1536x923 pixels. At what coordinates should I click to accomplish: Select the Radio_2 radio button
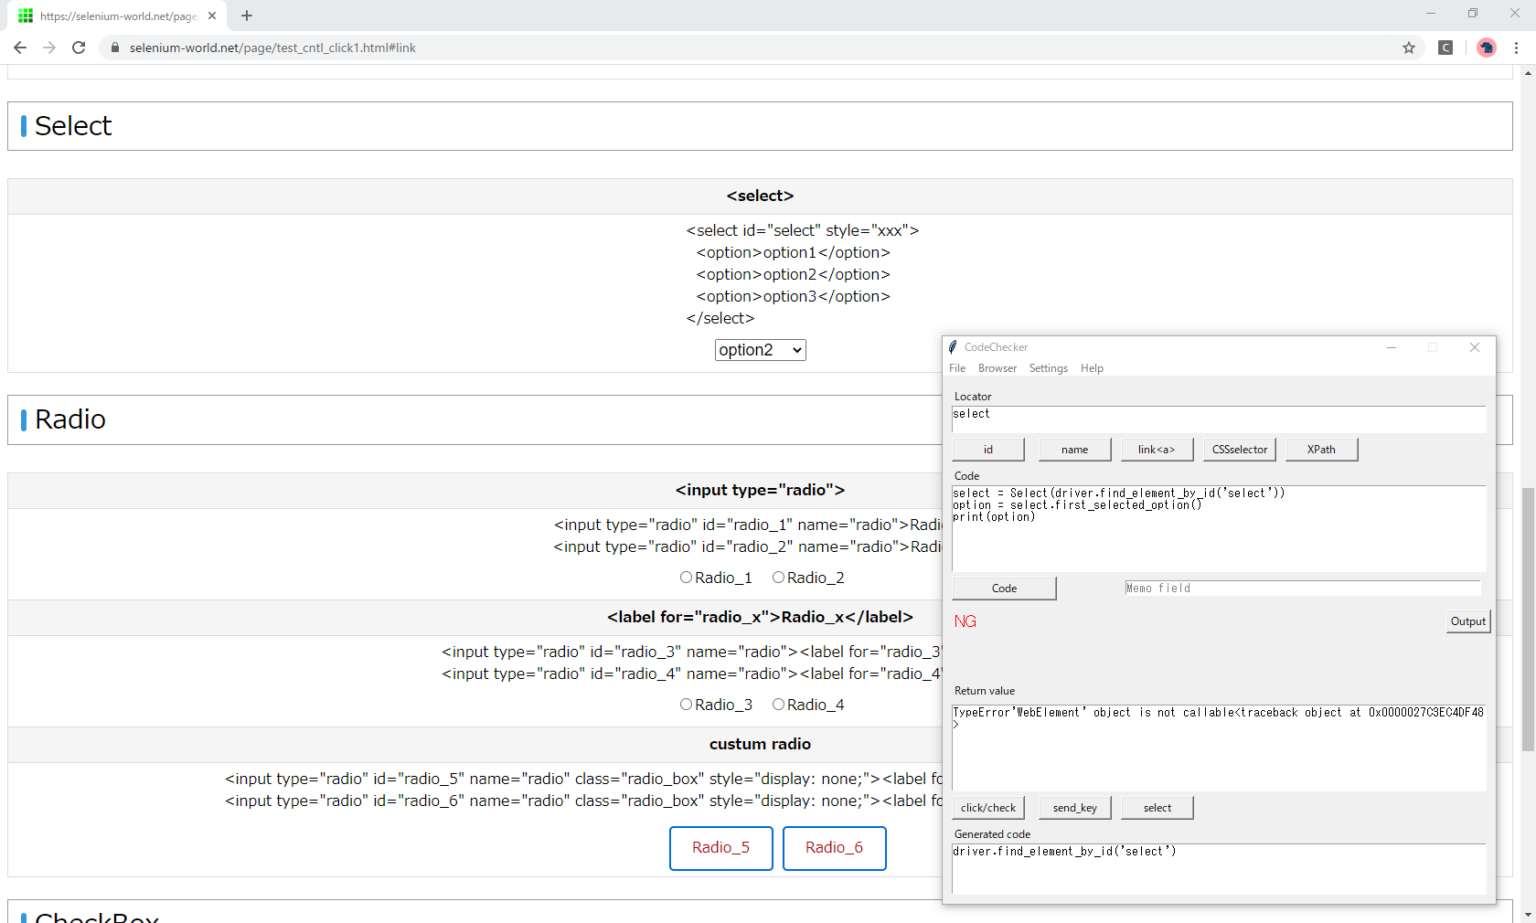click(x=778, y=577)
